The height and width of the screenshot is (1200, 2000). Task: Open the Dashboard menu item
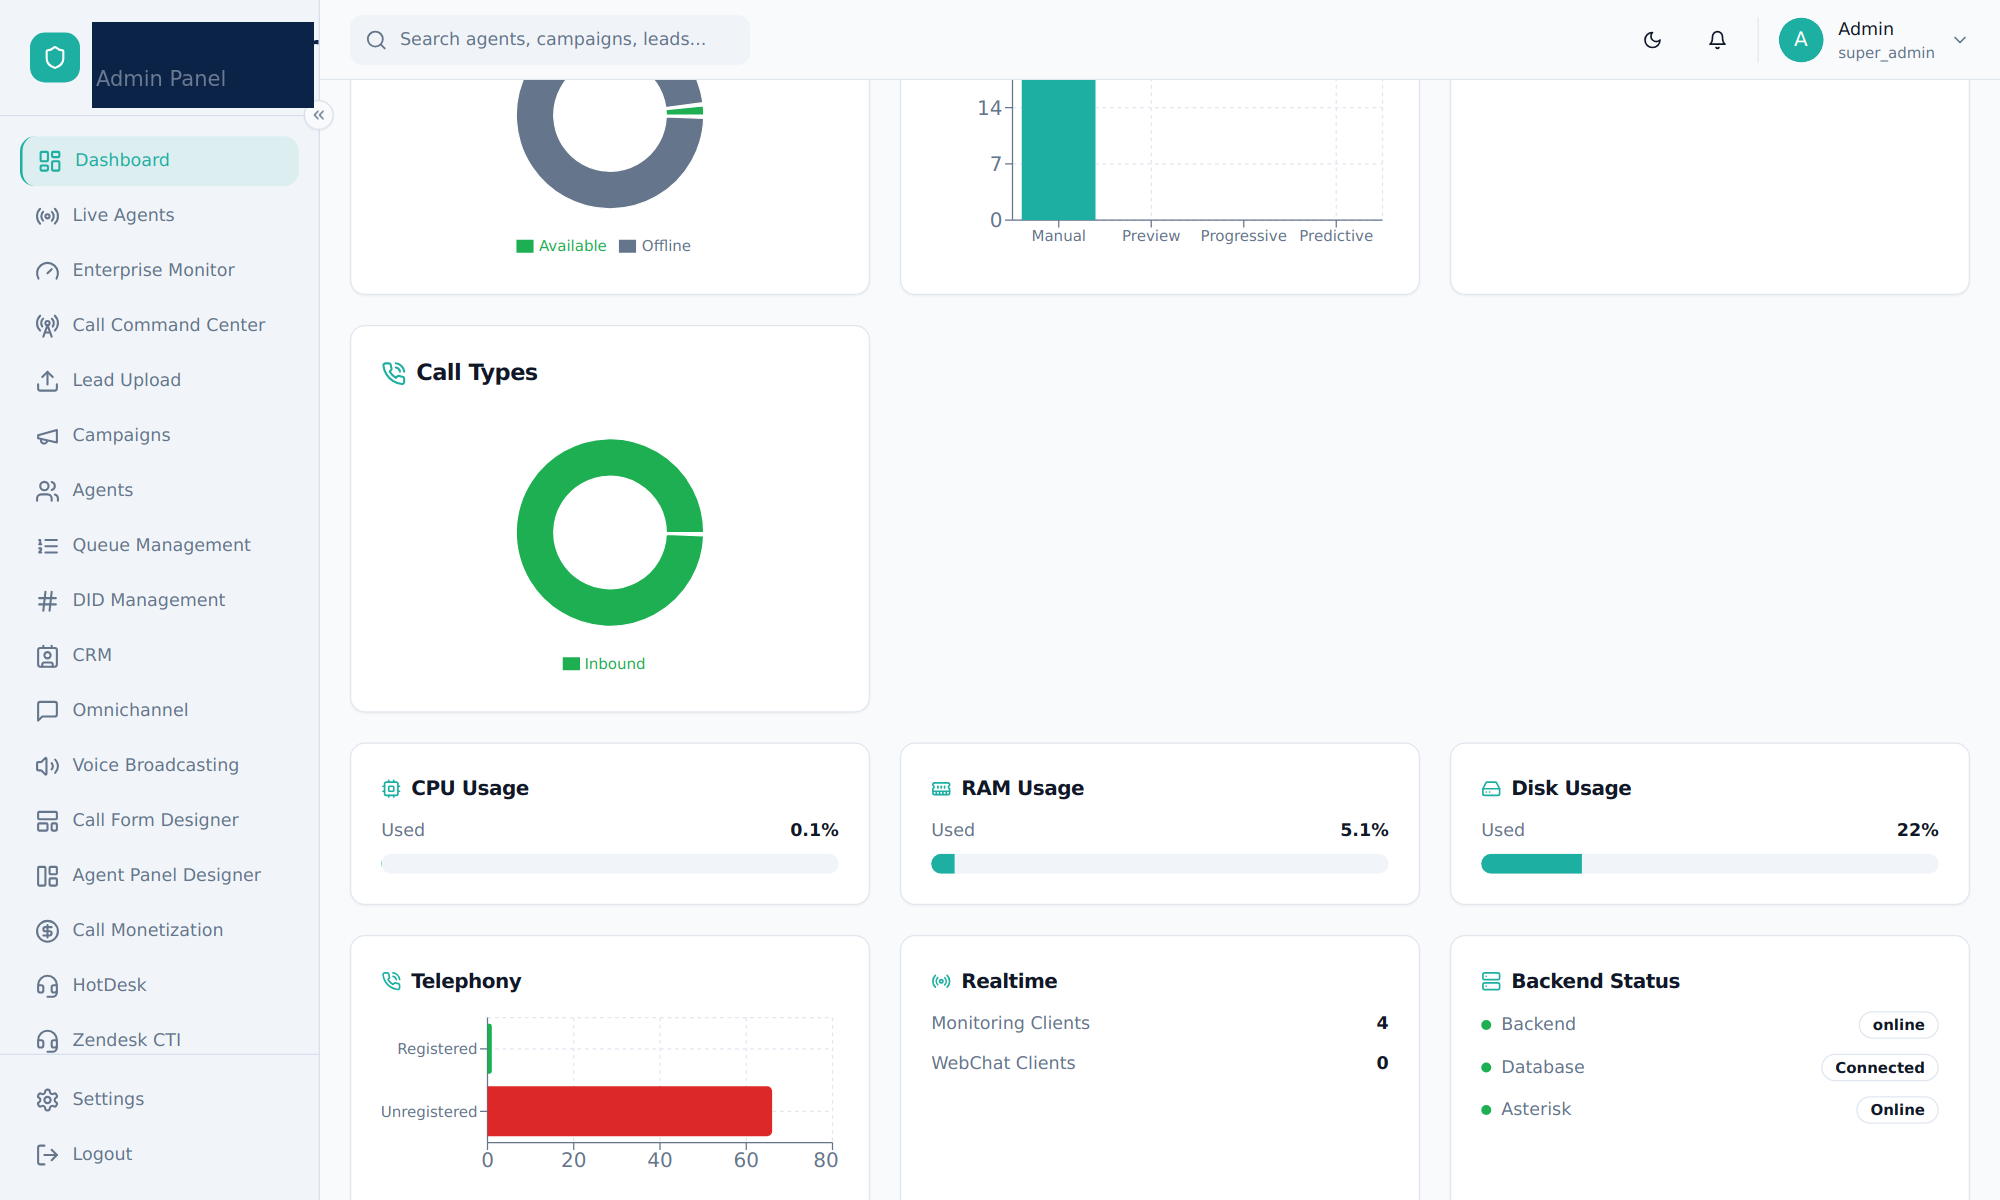(x=159, y=160)
